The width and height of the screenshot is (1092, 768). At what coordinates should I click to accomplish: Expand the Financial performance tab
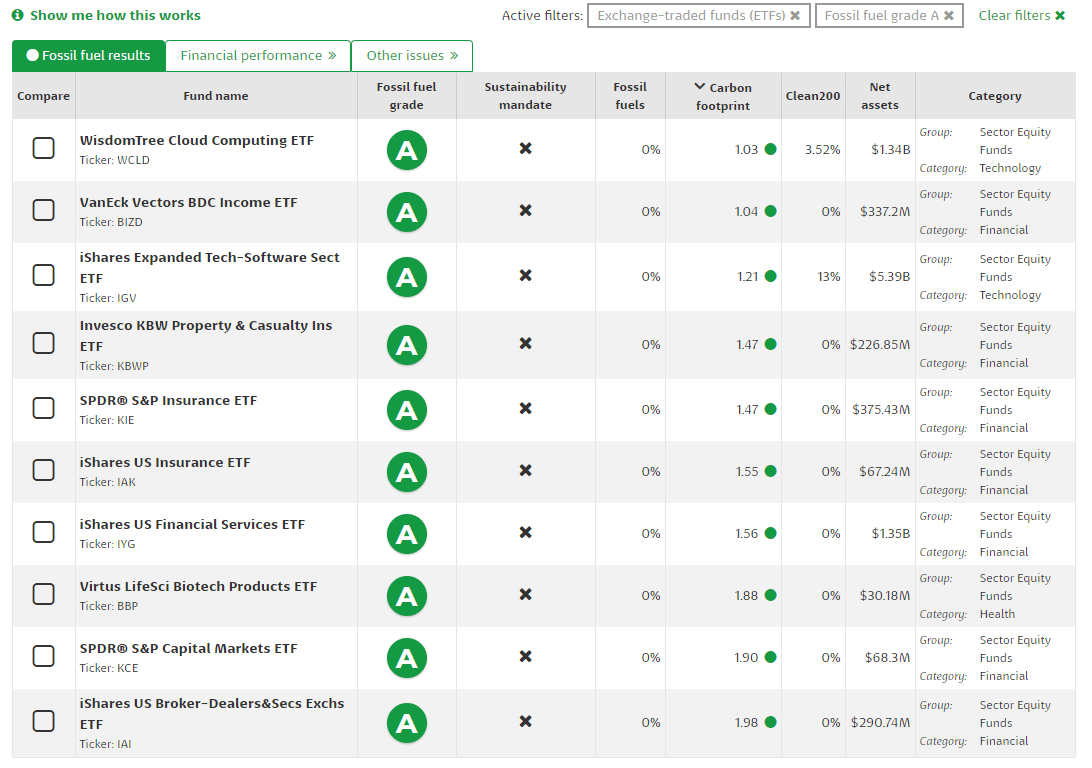point(258,56)
